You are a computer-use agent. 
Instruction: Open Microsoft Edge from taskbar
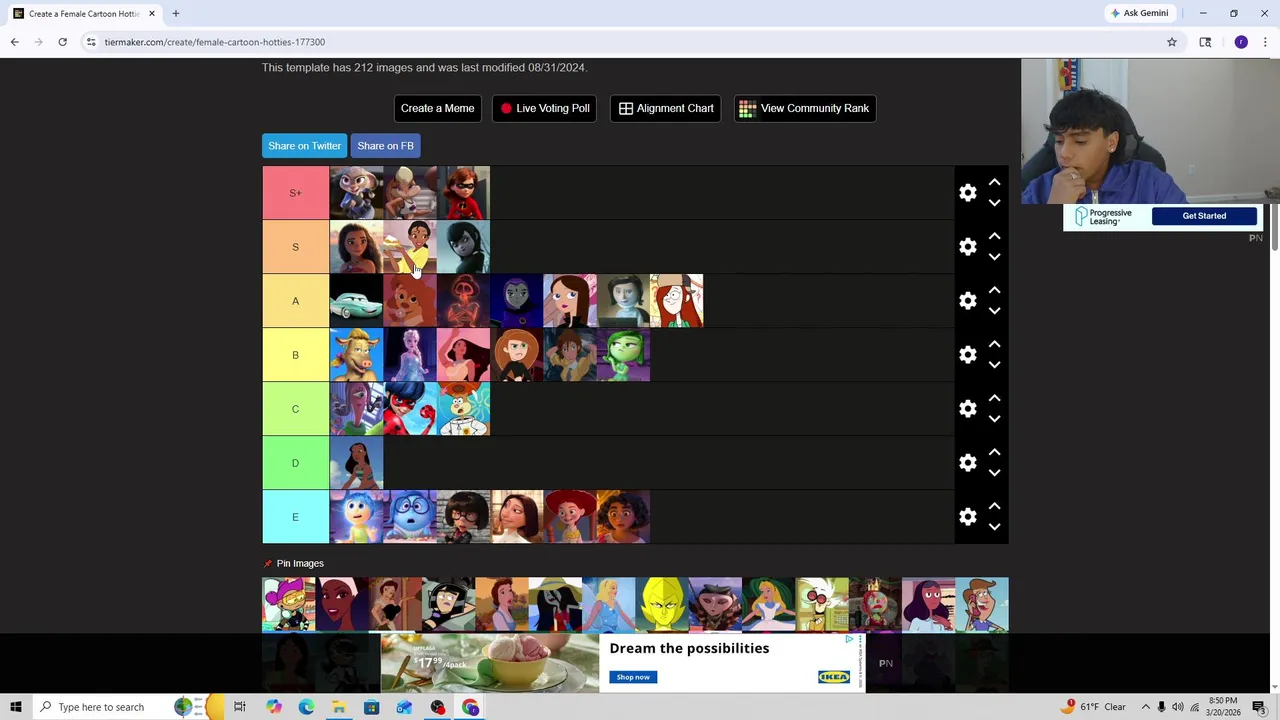click(306, 707)
